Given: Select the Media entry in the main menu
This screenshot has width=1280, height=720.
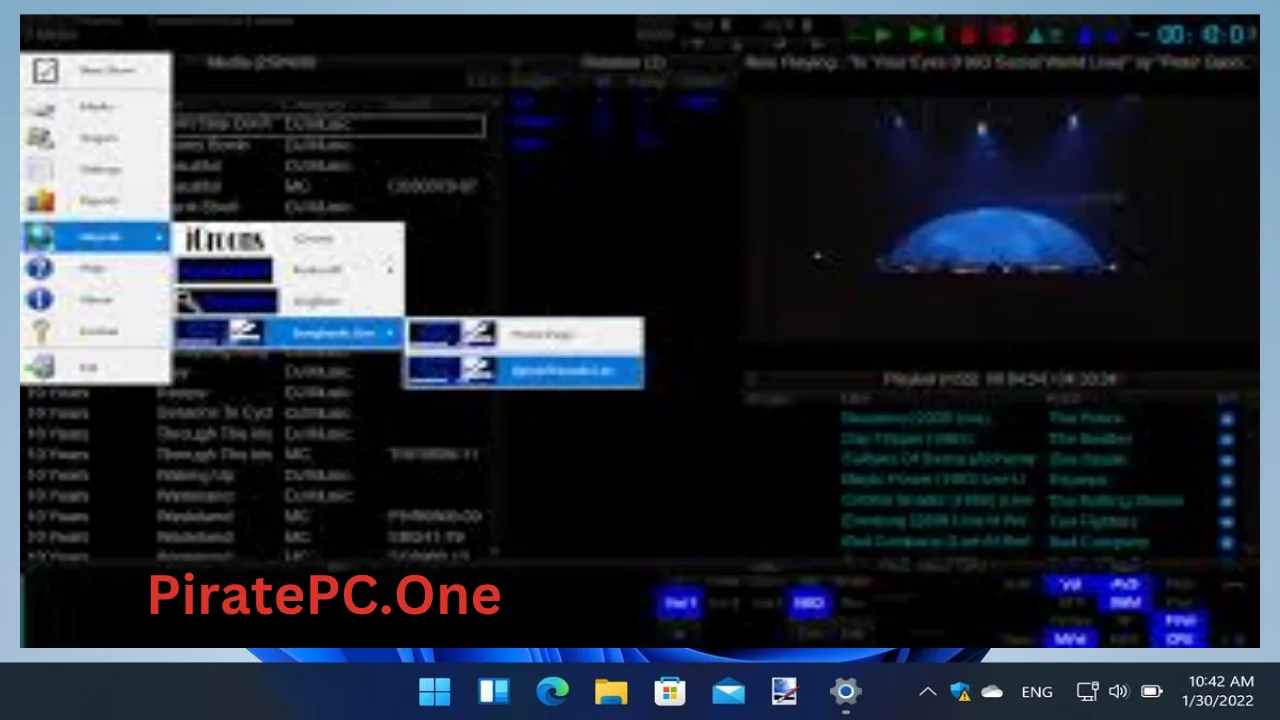Looking at the screenshot, I should 96,106.
